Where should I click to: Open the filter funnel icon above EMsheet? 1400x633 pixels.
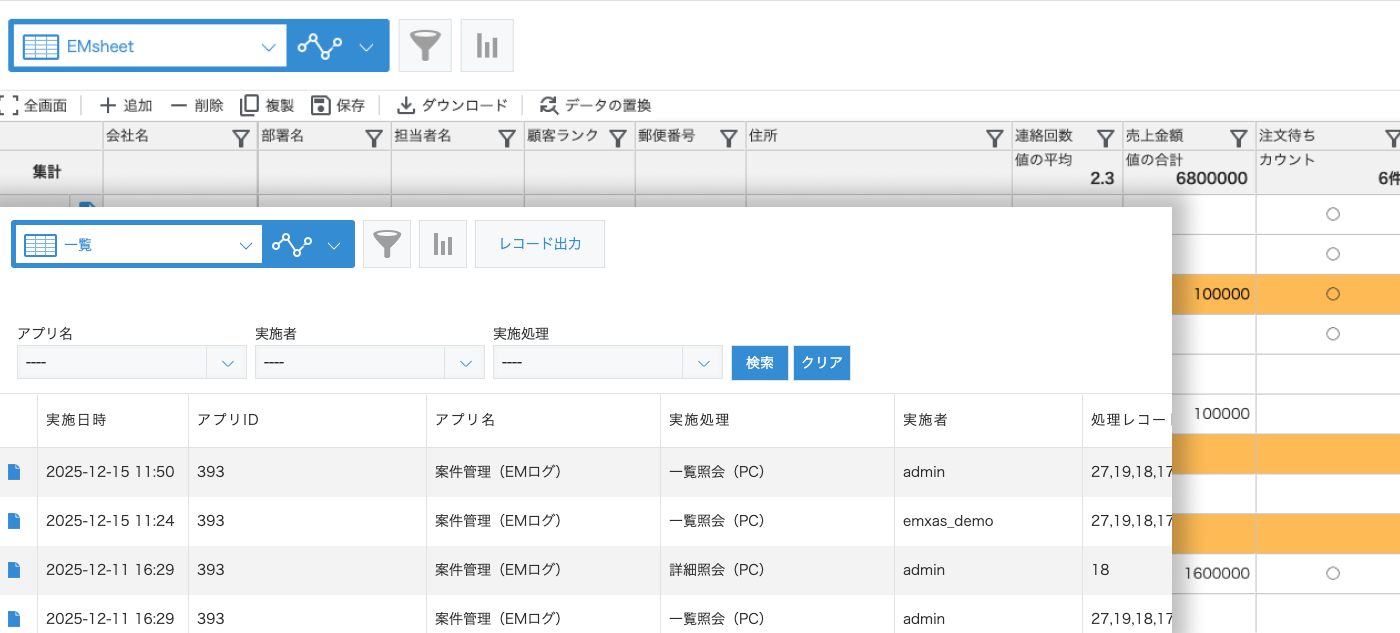(x=425, y=45)
